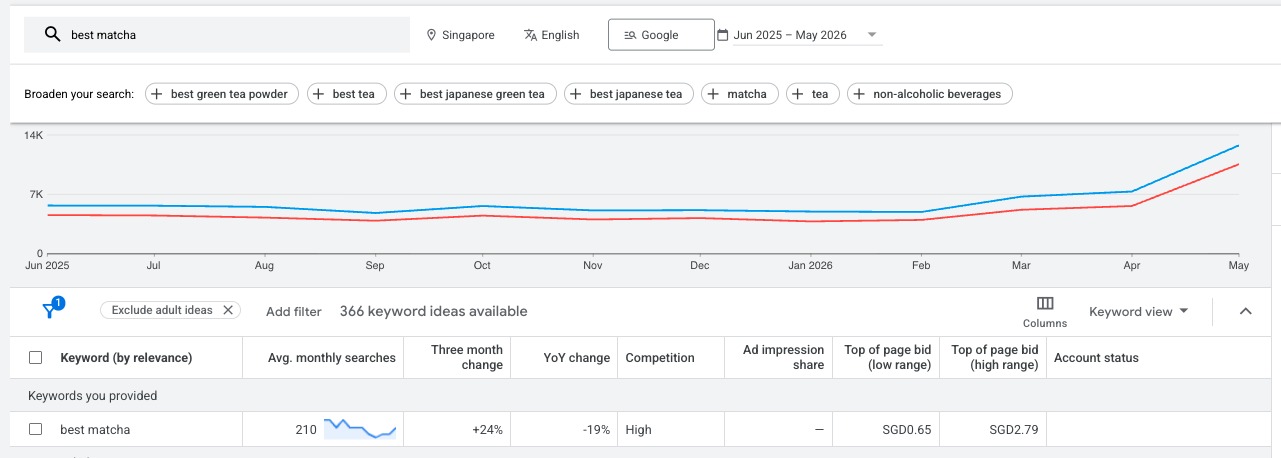Image resolution: width=1281 pixels, height=458 pixels.
Task: Sort by Competition column header
Action: tap(660, 357)
